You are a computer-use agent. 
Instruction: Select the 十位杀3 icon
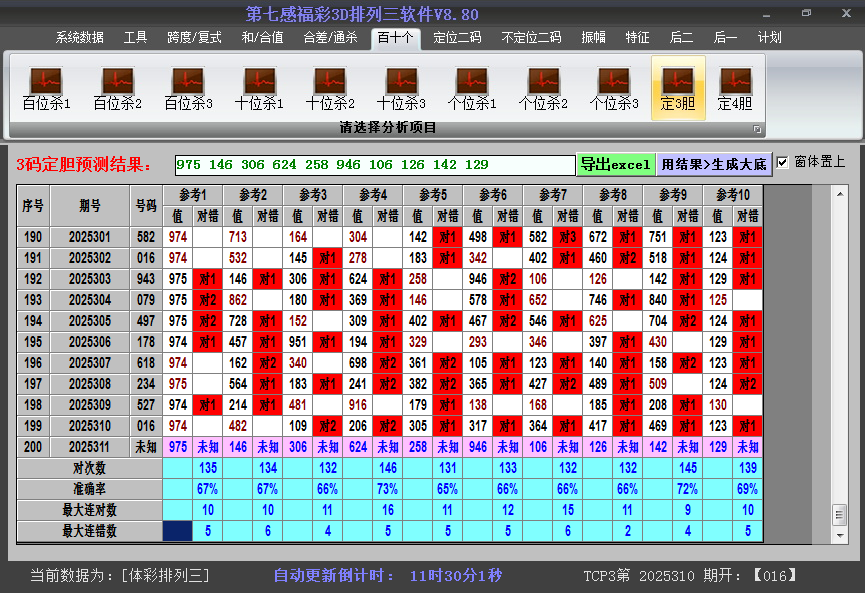[x=401, y=88]
